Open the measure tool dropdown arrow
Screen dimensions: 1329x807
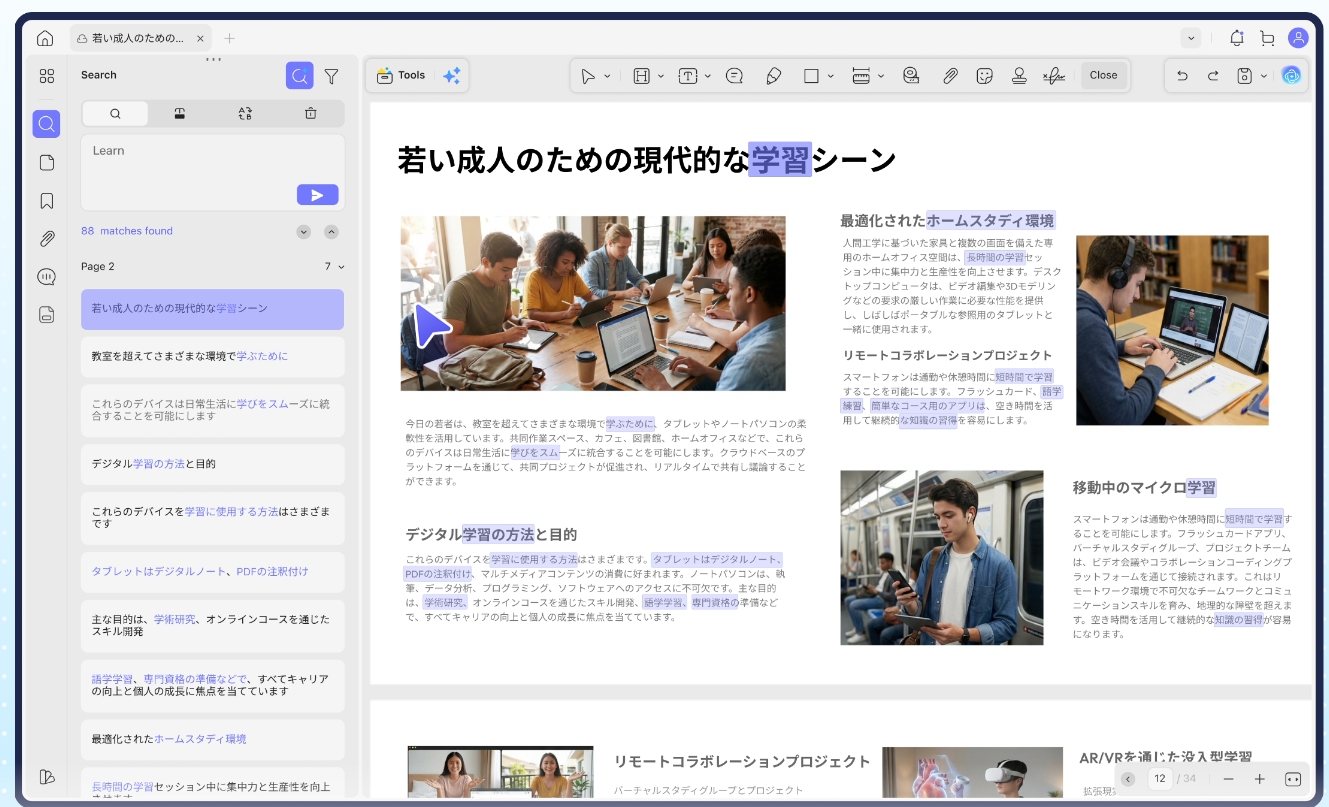(881, 76)
